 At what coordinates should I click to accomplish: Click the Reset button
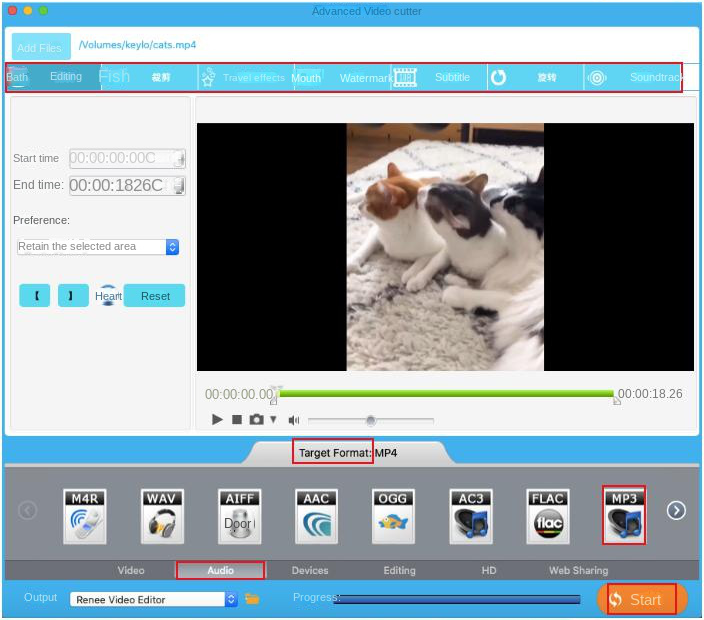154,295
